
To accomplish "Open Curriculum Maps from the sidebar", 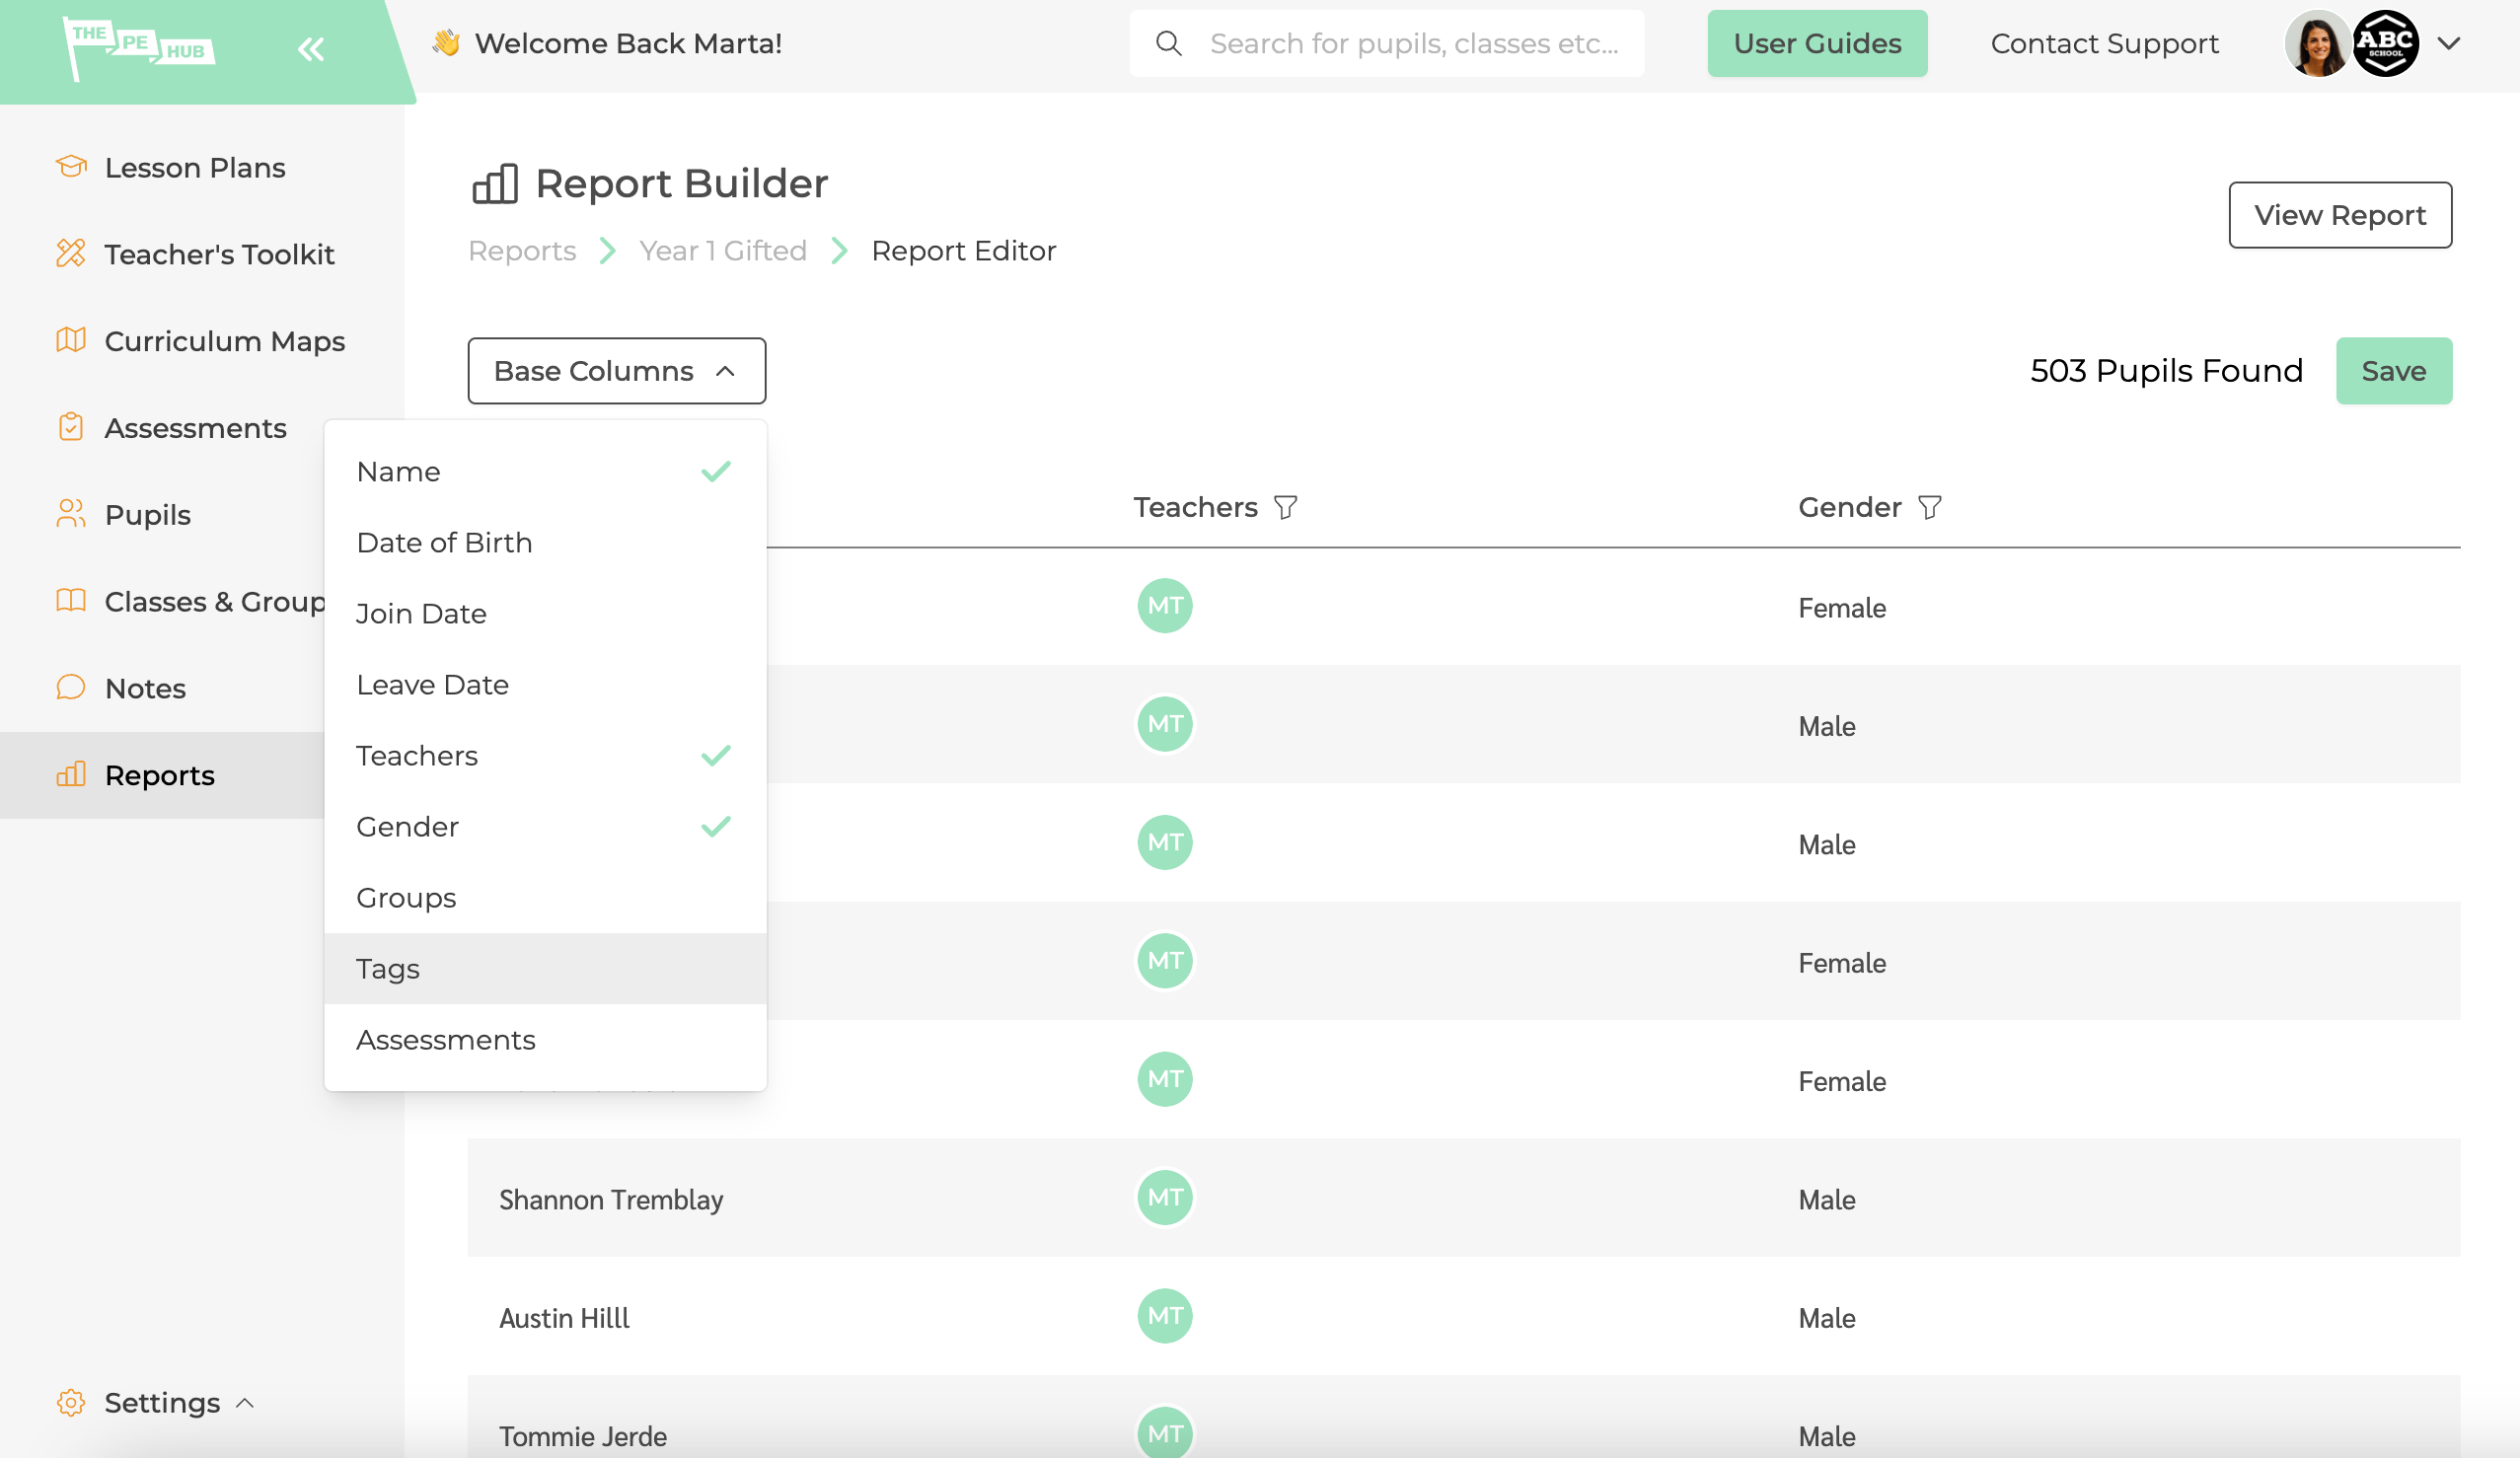I will tap(224, 341).
